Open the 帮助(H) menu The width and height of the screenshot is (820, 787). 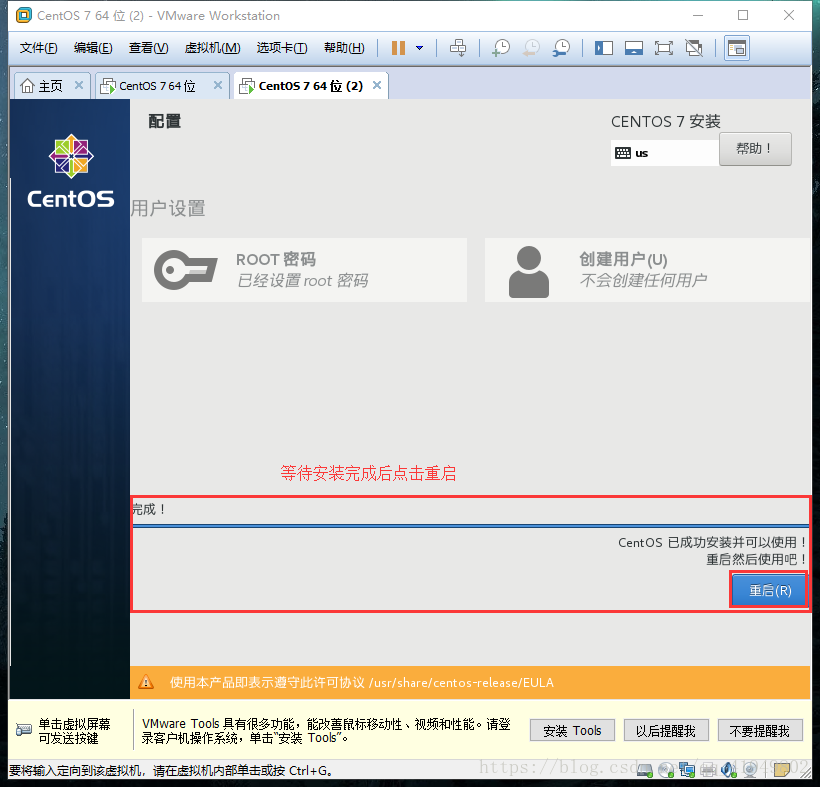[x=344, y=48]
